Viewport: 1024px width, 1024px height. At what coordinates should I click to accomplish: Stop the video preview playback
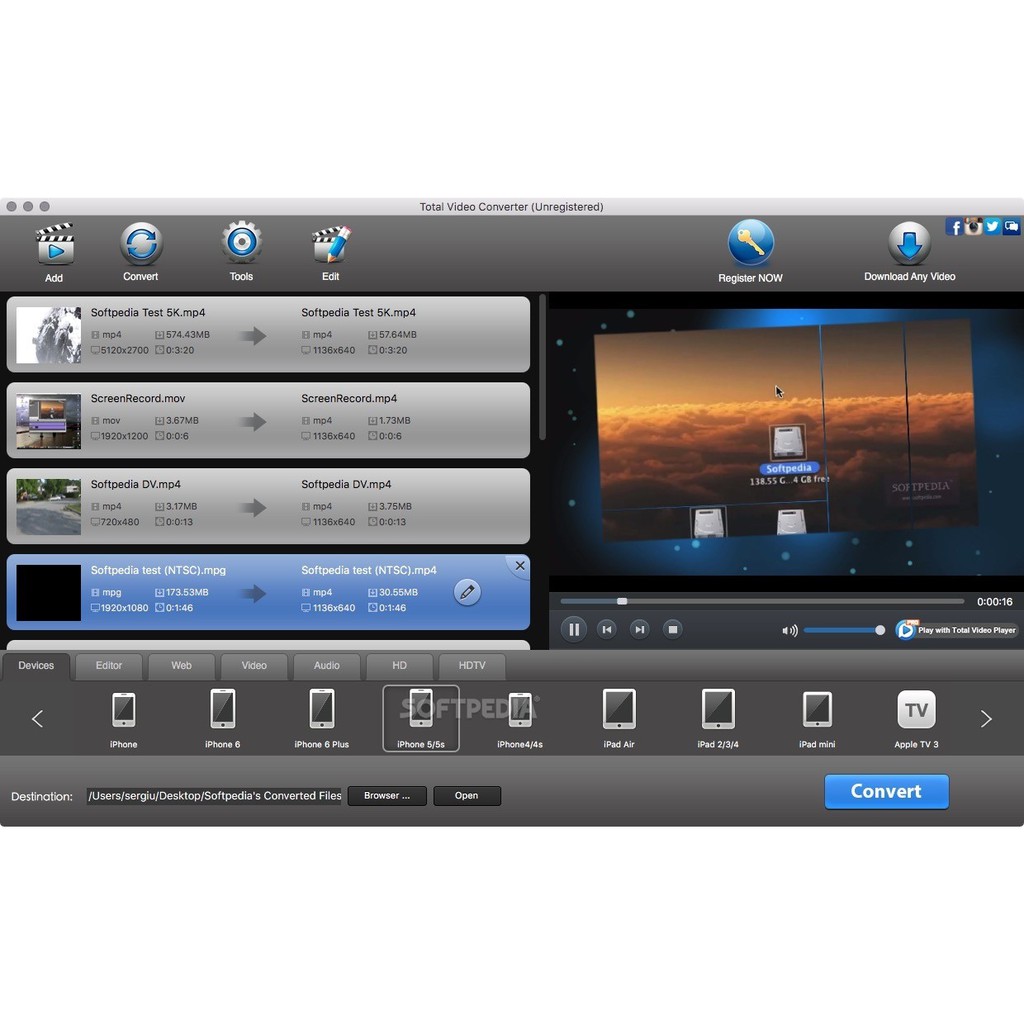[x=673, y=630]
